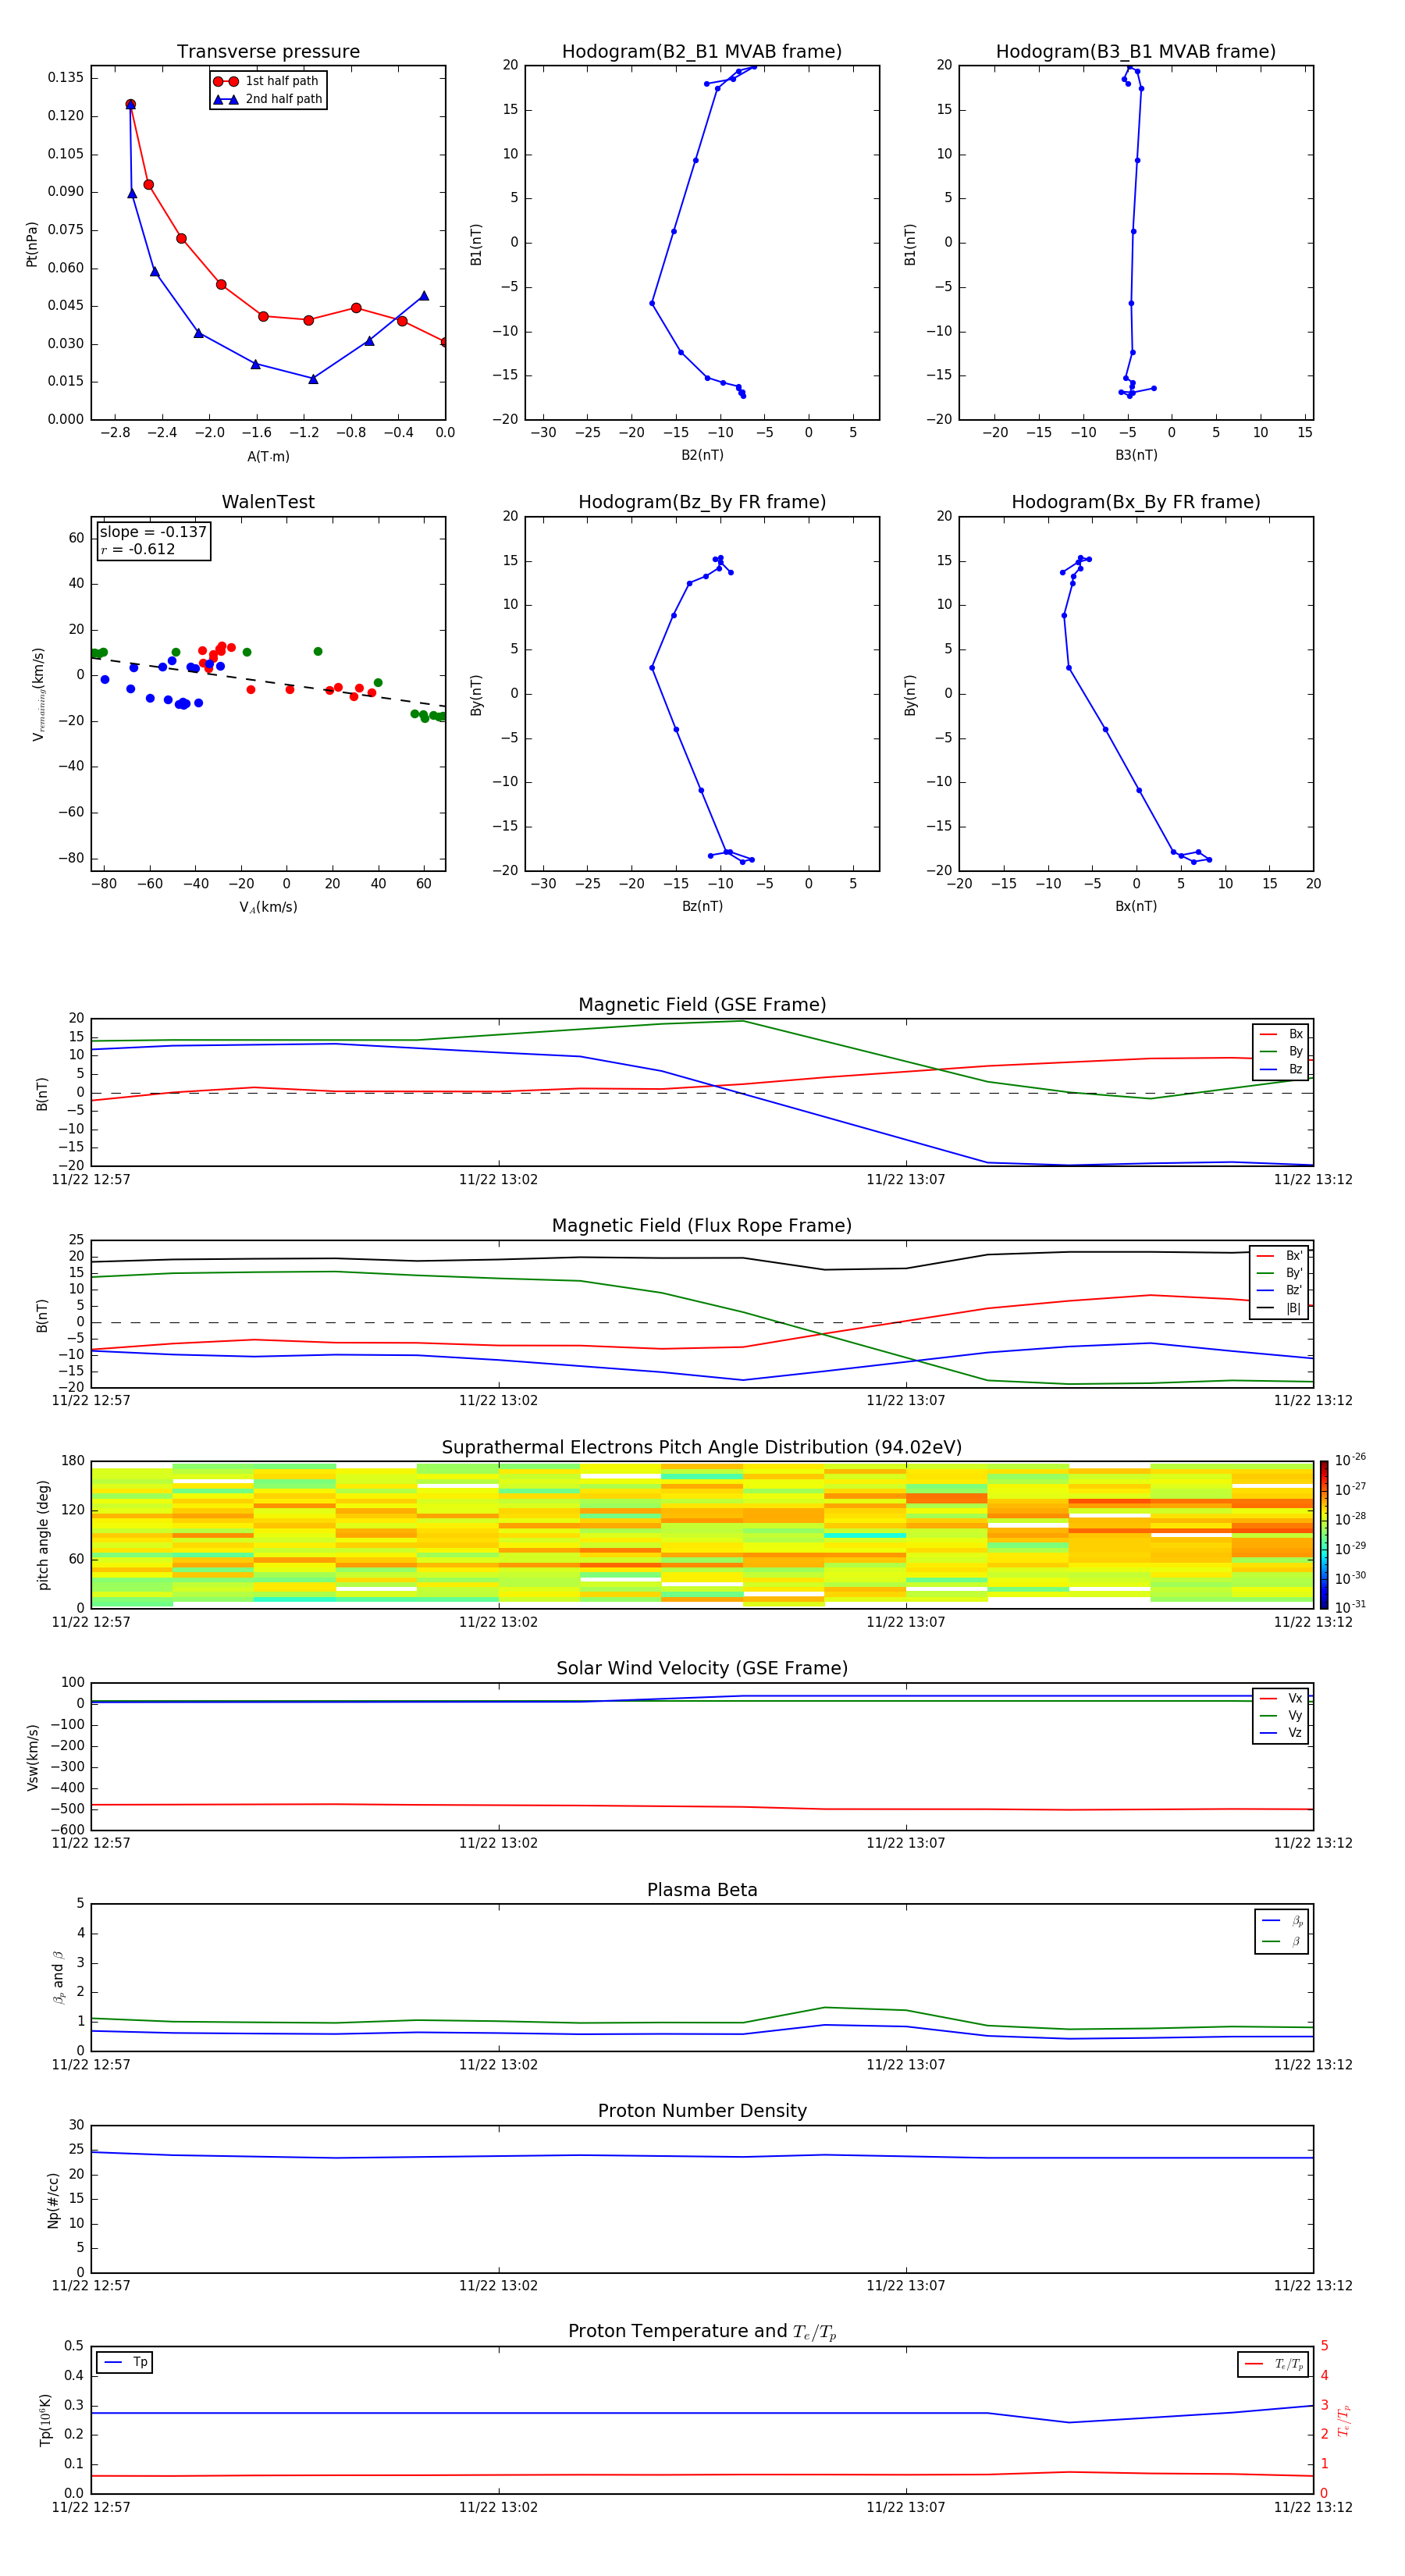Click the Vy legend entry in velocity plot

pos(1281,1715)
